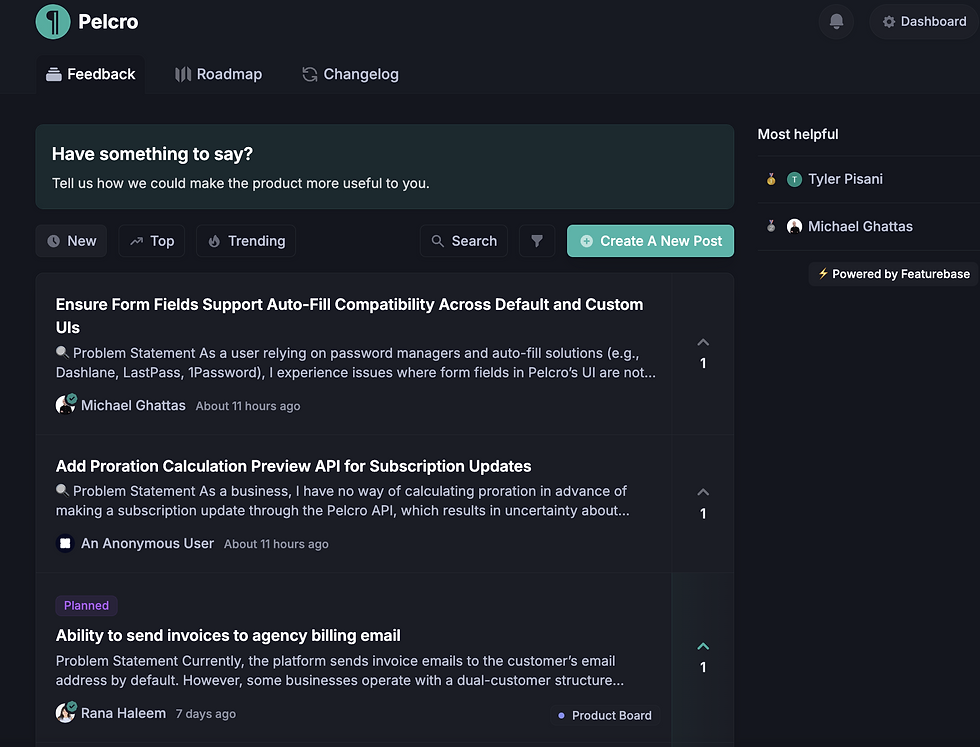Switch to the Roadmap tab

218,74
